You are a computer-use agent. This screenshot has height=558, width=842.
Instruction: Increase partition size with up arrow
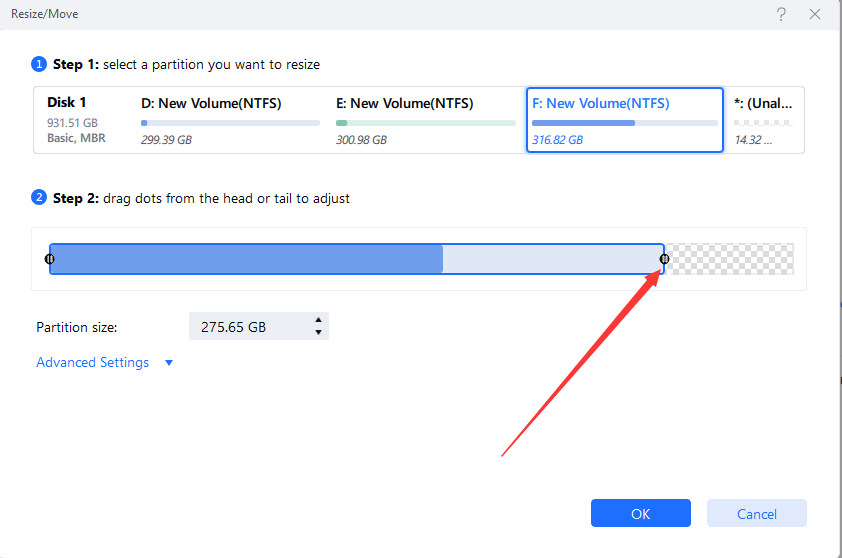[318, 321]
